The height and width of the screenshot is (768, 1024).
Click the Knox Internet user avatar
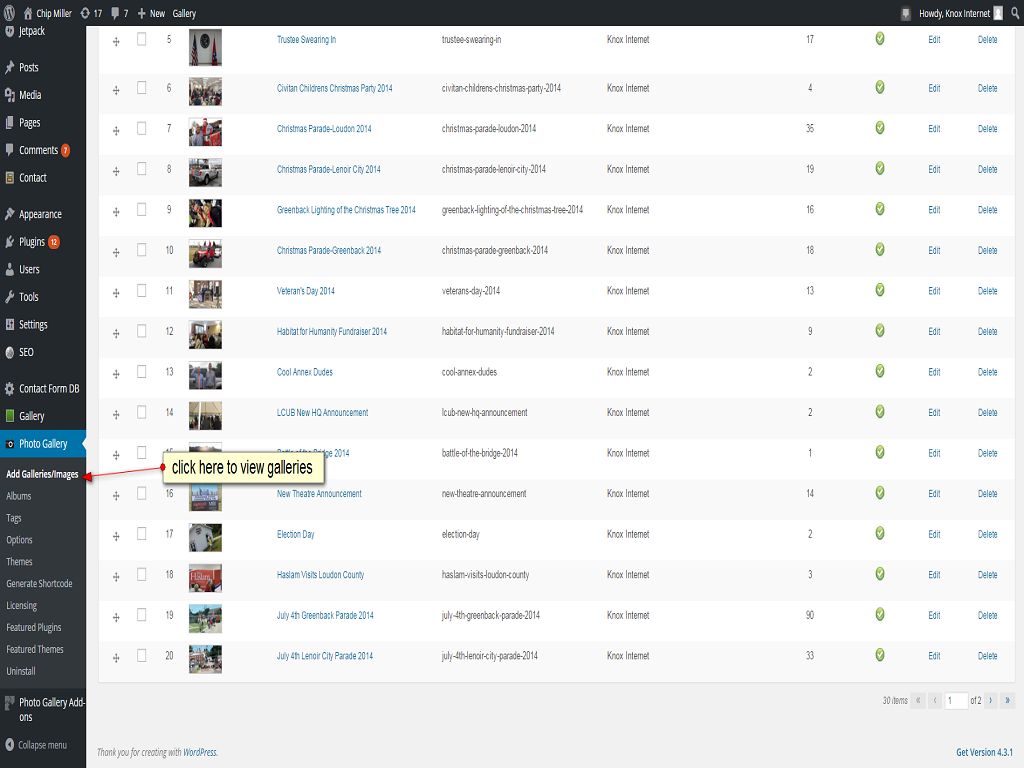pyautogui.click(x=998, y=13)
